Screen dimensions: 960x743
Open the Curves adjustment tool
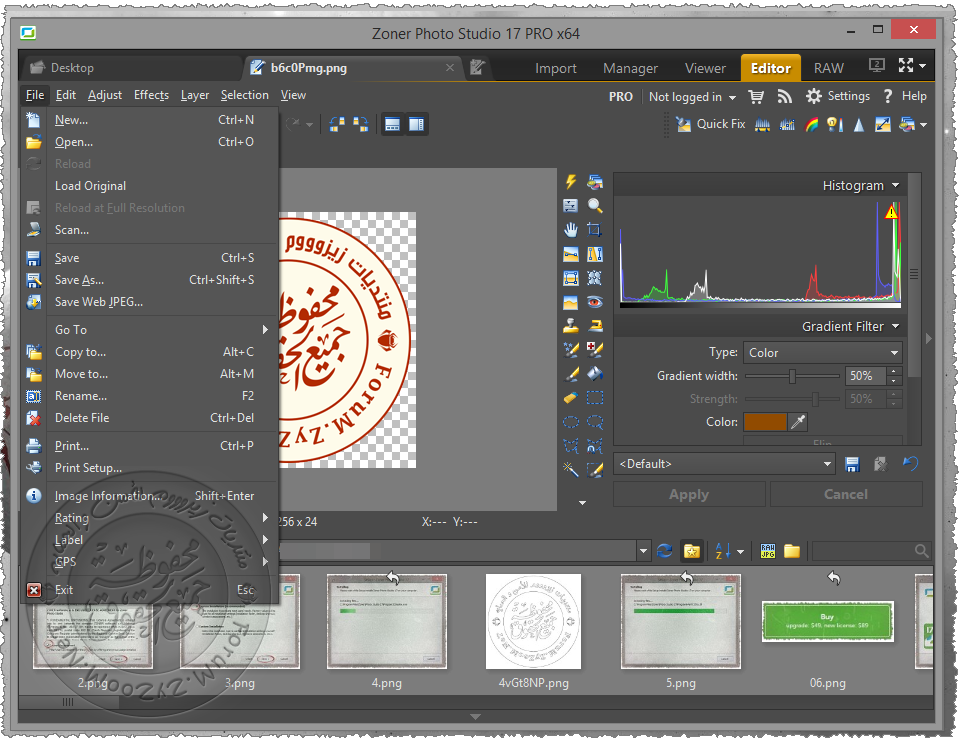click(787, 125)
